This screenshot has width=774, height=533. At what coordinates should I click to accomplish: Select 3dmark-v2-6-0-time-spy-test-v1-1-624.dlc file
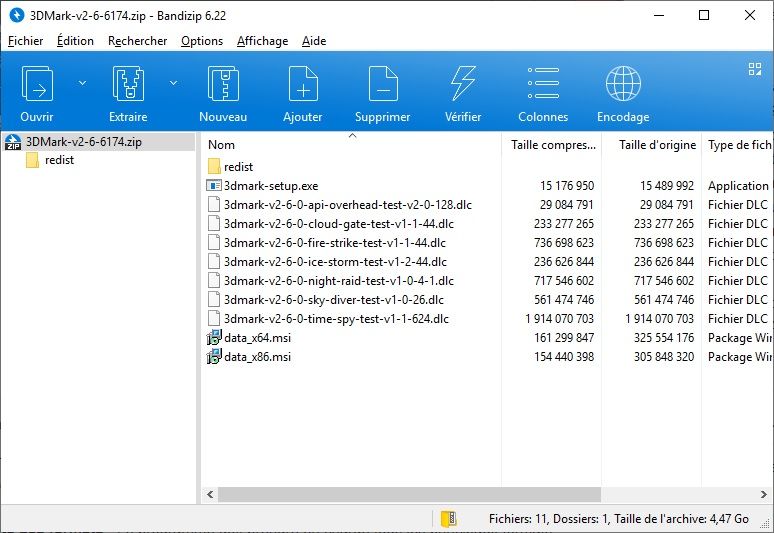(x=336, y=319)
